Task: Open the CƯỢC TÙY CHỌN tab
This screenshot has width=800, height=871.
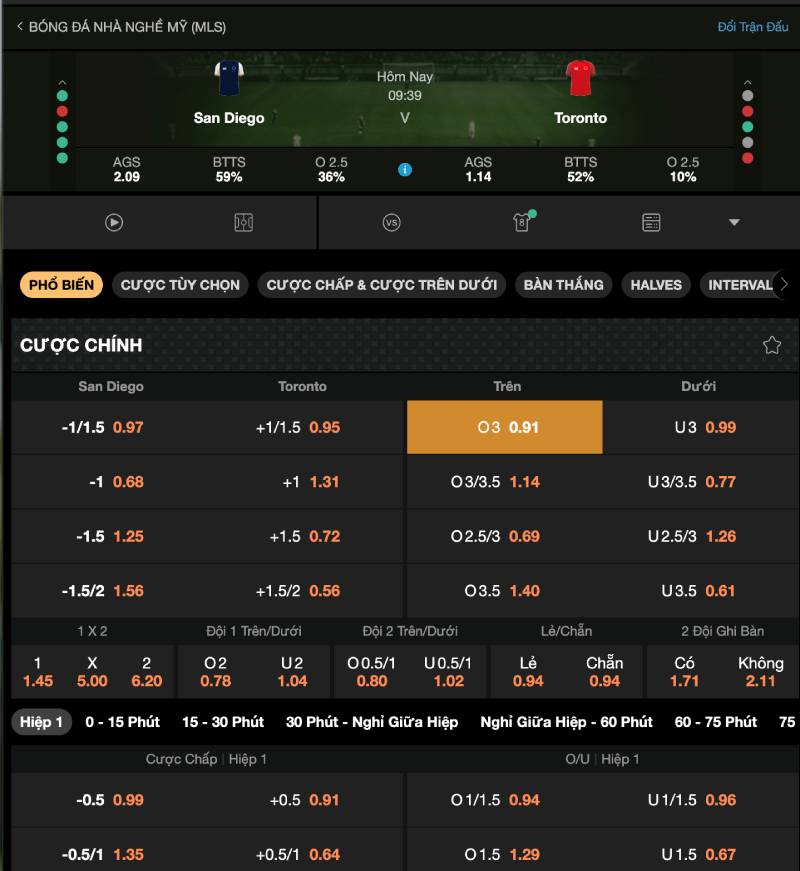Action: coord(179,285)
